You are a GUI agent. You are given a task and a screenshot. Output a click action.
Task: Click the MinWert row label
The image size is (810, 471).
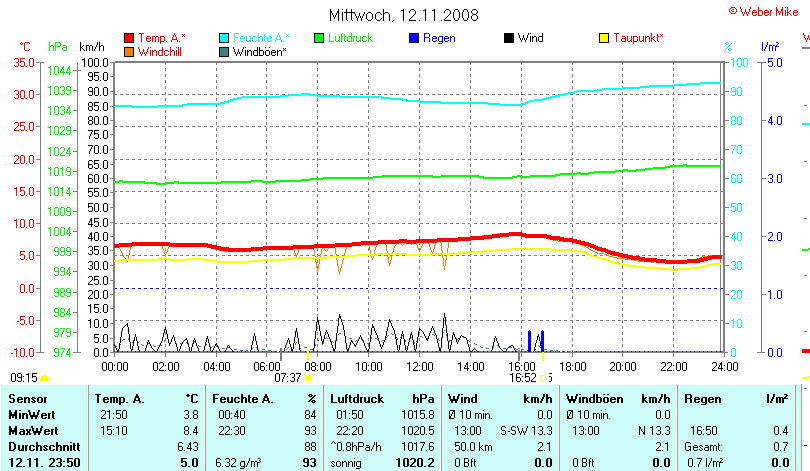click(32, 415)
